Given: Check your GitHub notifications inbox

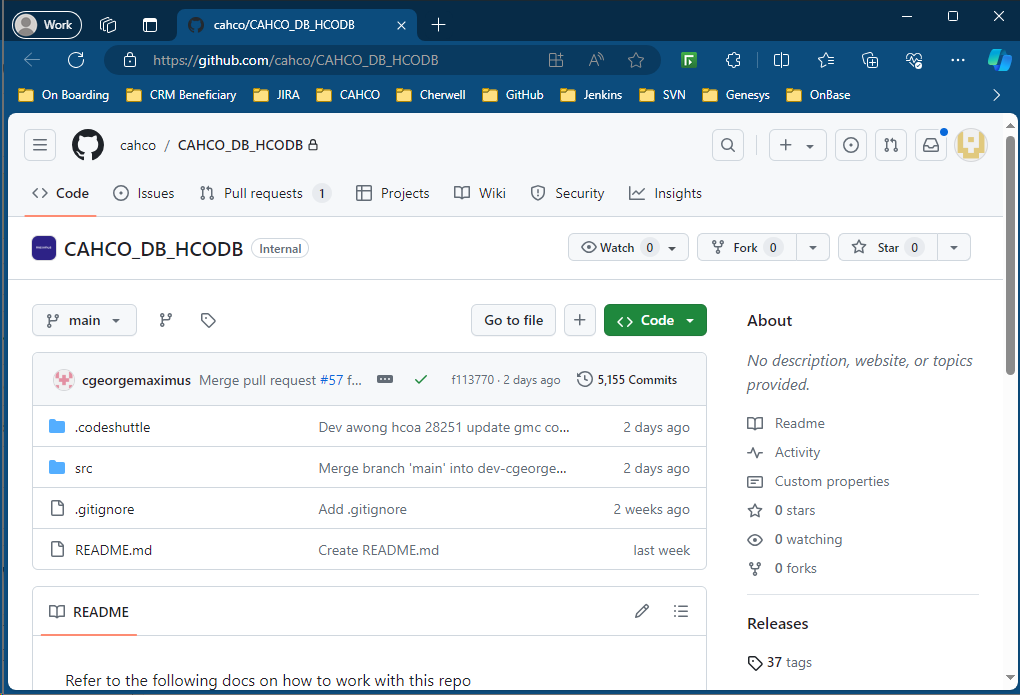Looking at the screenshot, I should pos(930,144).
